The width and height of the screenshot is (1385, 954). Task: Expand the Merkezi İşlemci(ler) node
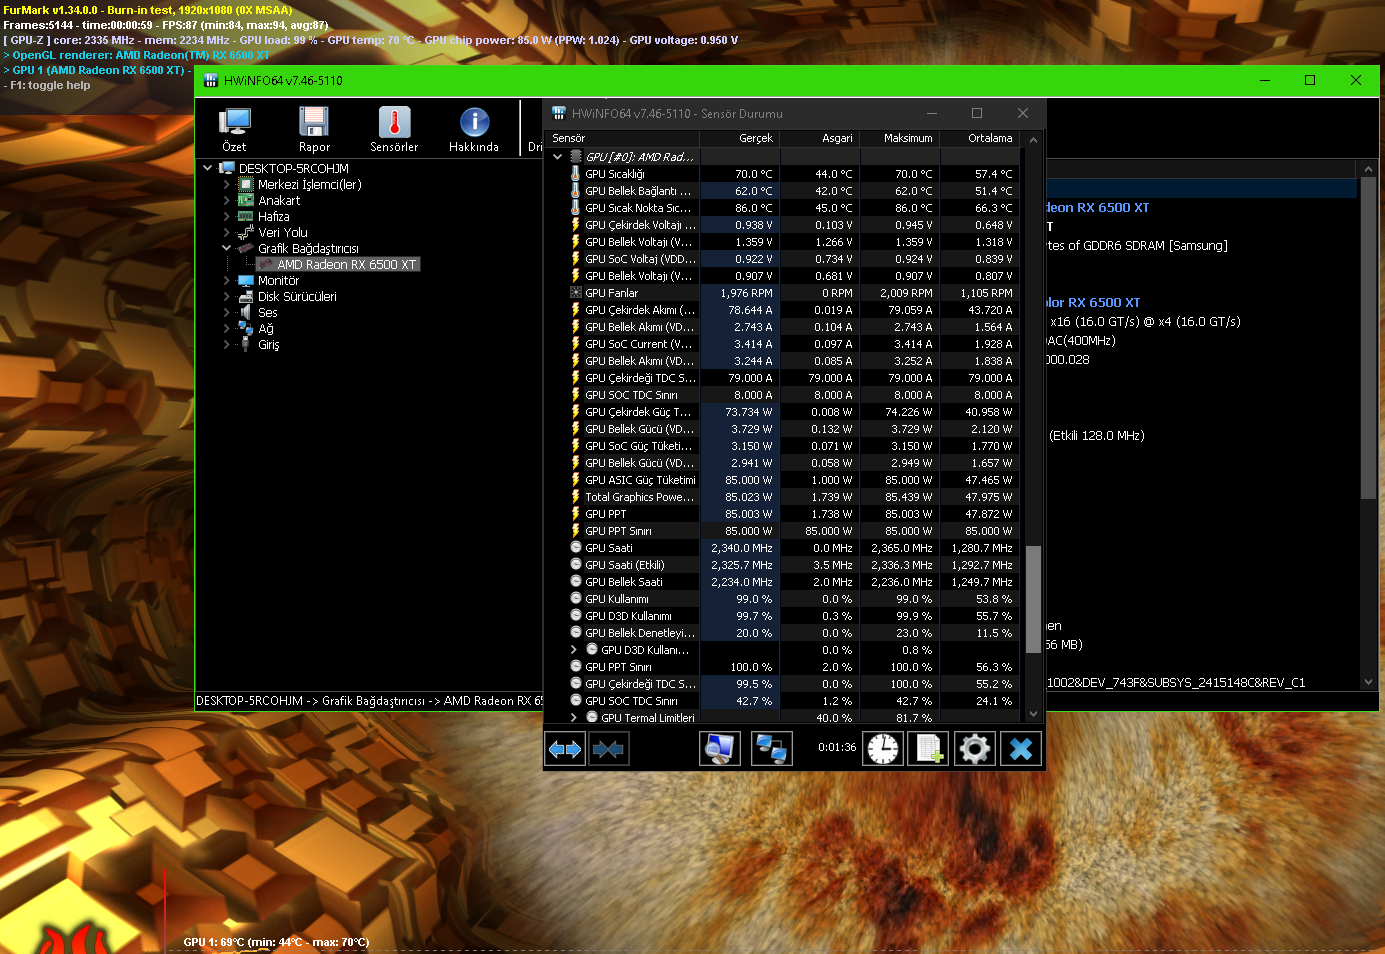pyautogui.click(x=227, y=184)
